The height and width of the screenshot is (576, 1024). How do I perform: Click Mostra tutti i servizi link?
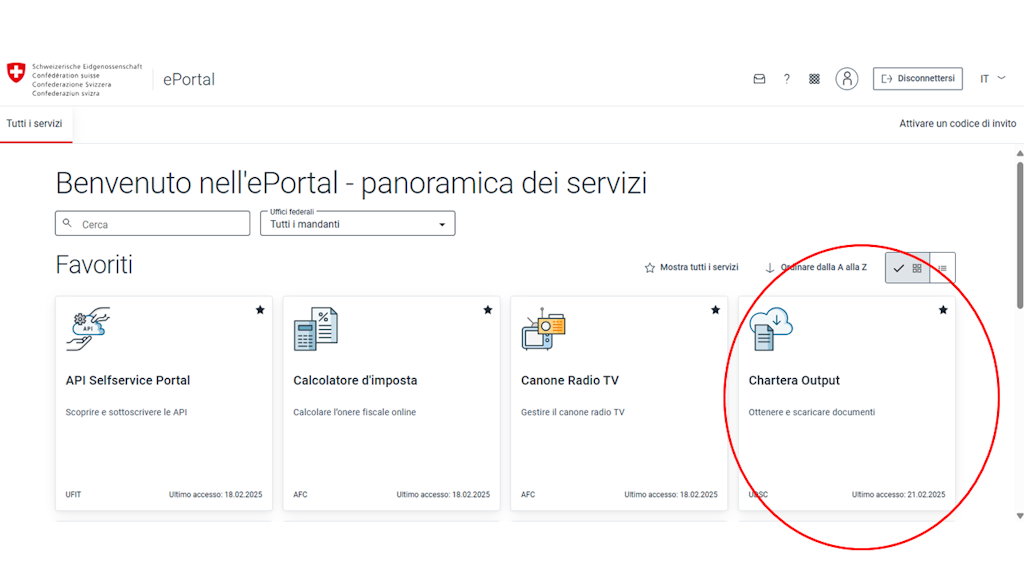[691, 267]
